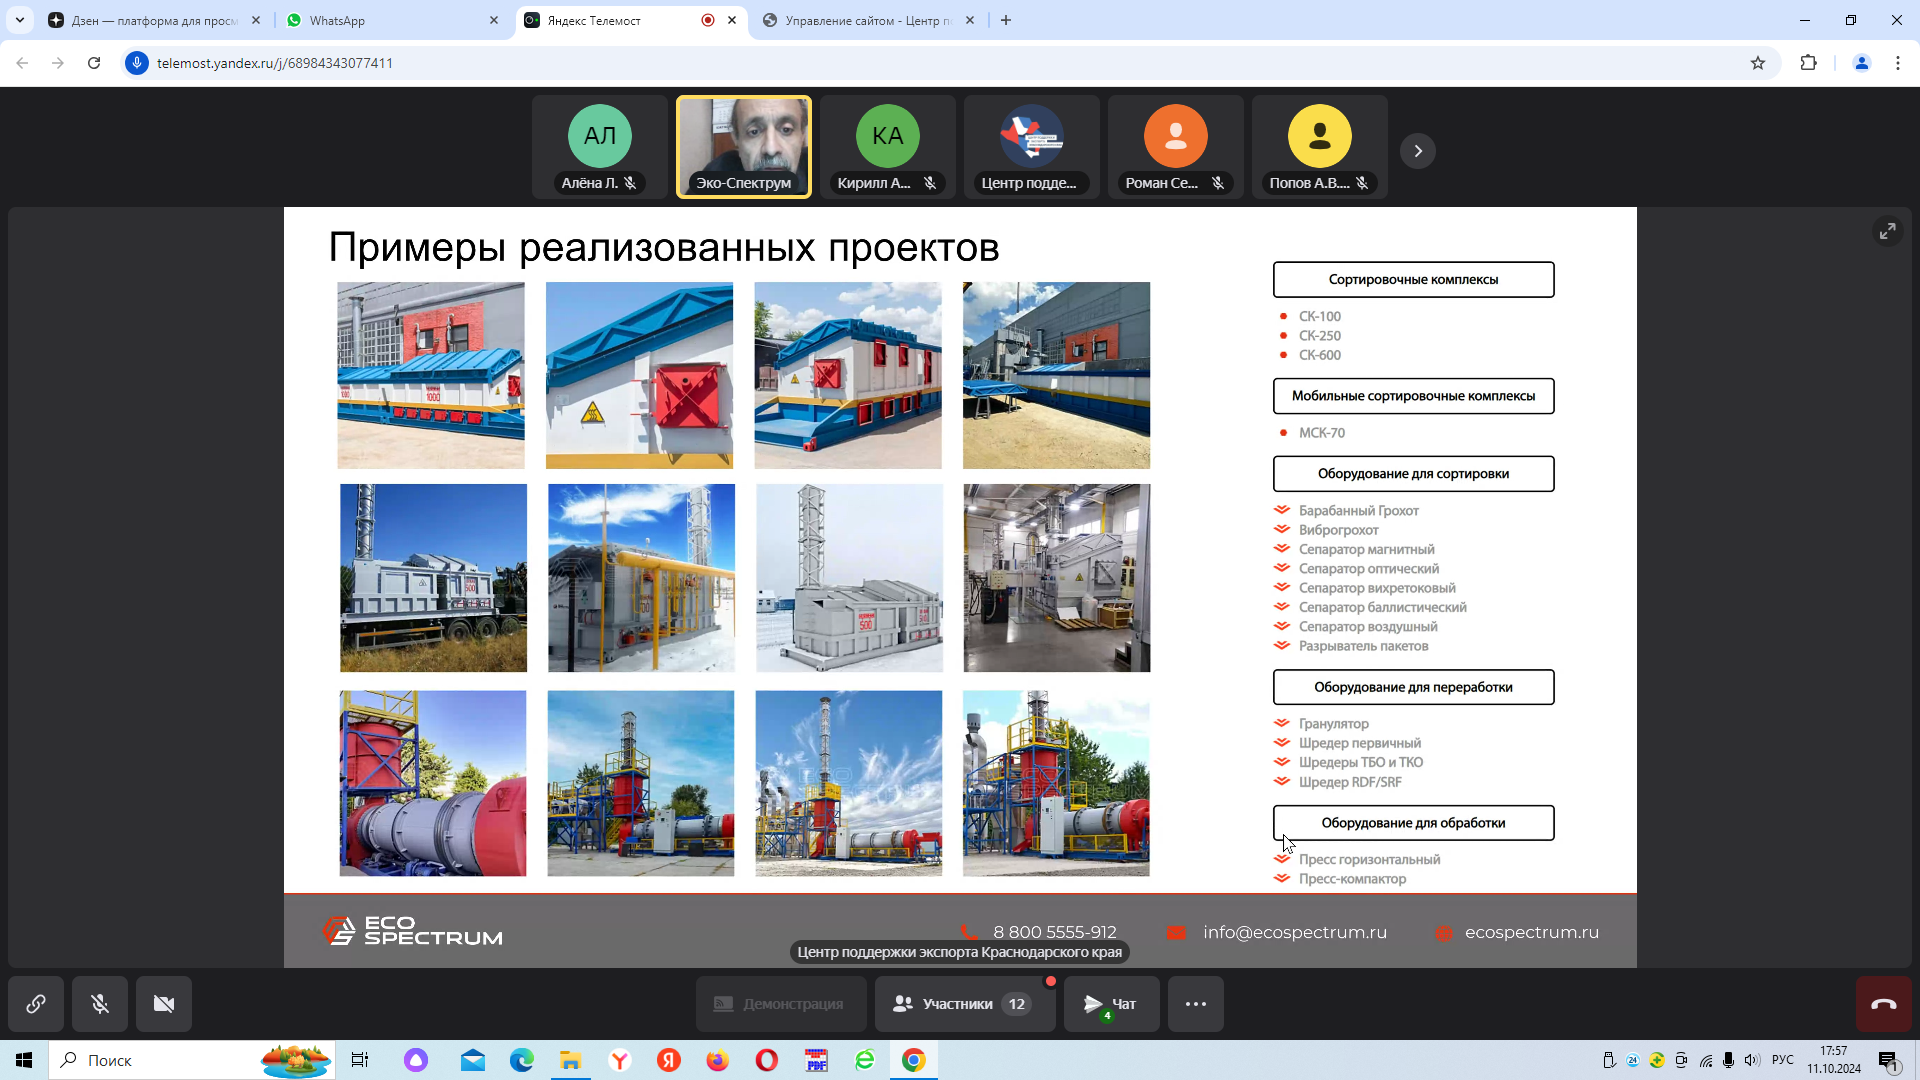Open a new browser tab
1920x1080 pixels.
[1006, 20]
